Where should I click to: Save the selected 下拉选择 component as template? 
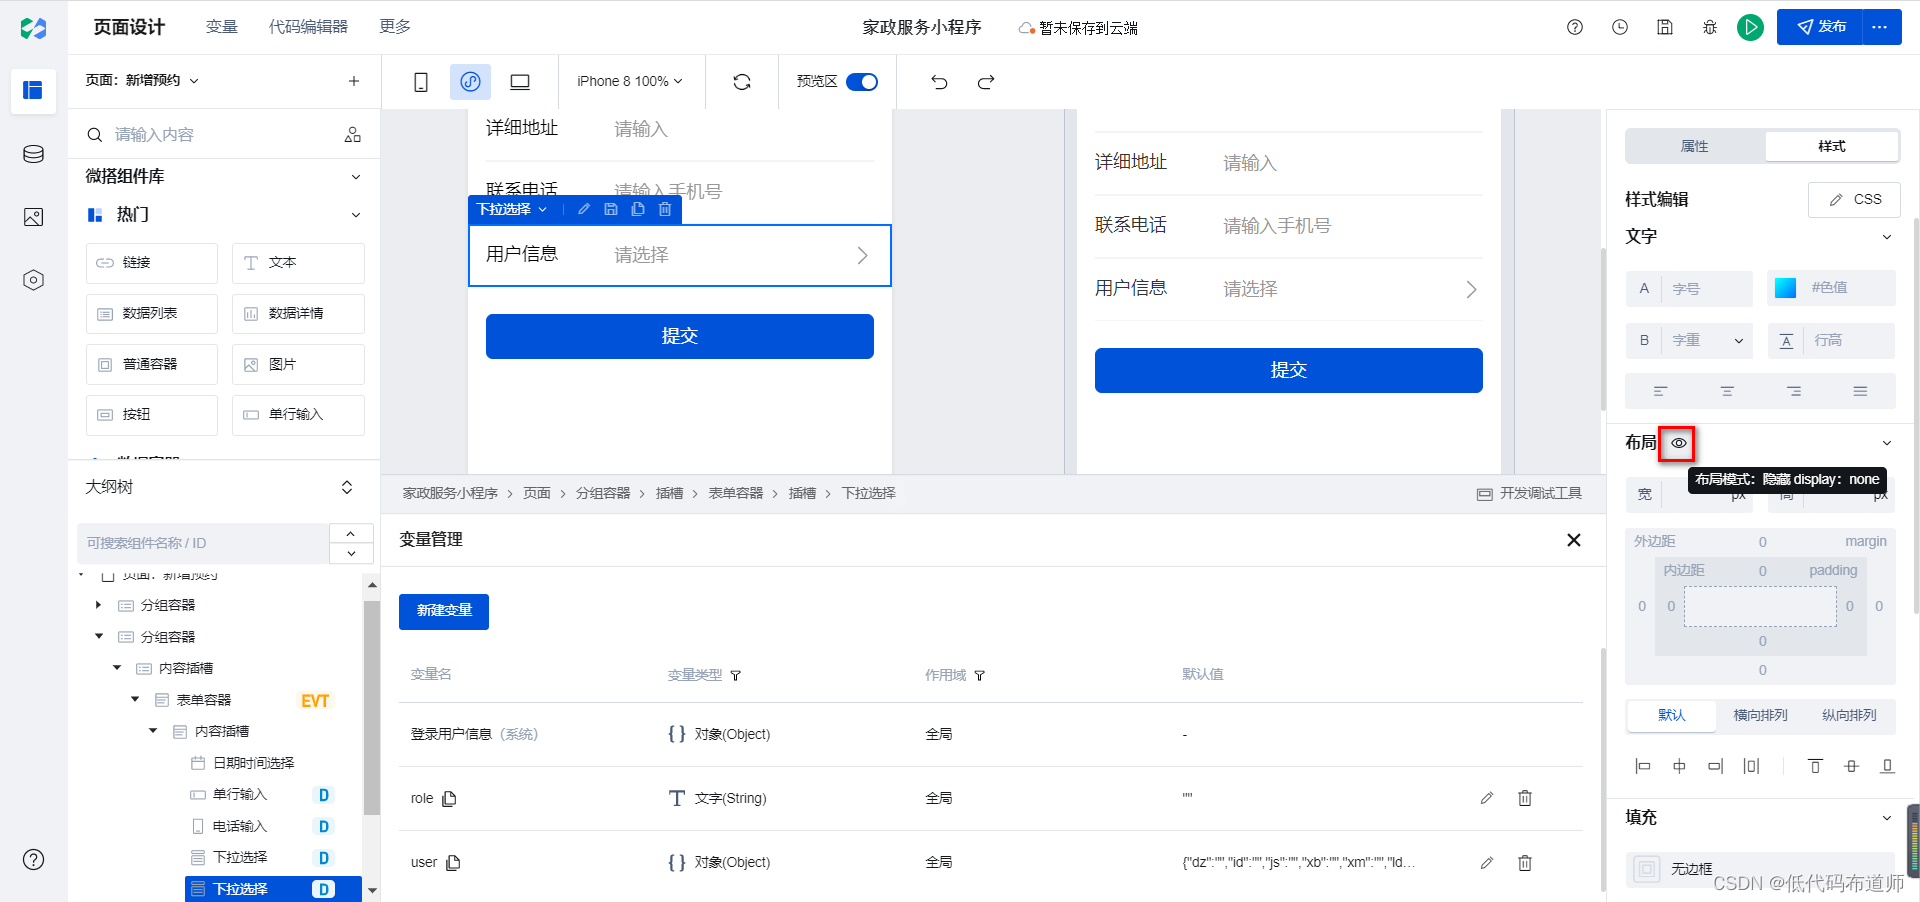[x=611, y=209]
